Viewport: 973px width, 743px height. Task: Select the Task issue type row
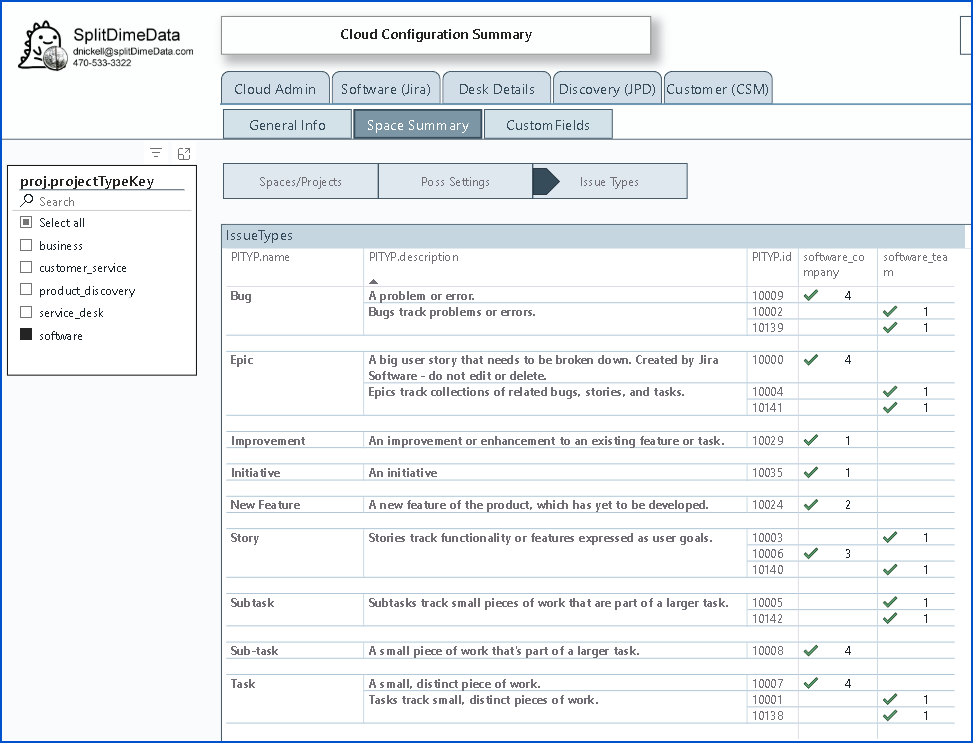243,683
